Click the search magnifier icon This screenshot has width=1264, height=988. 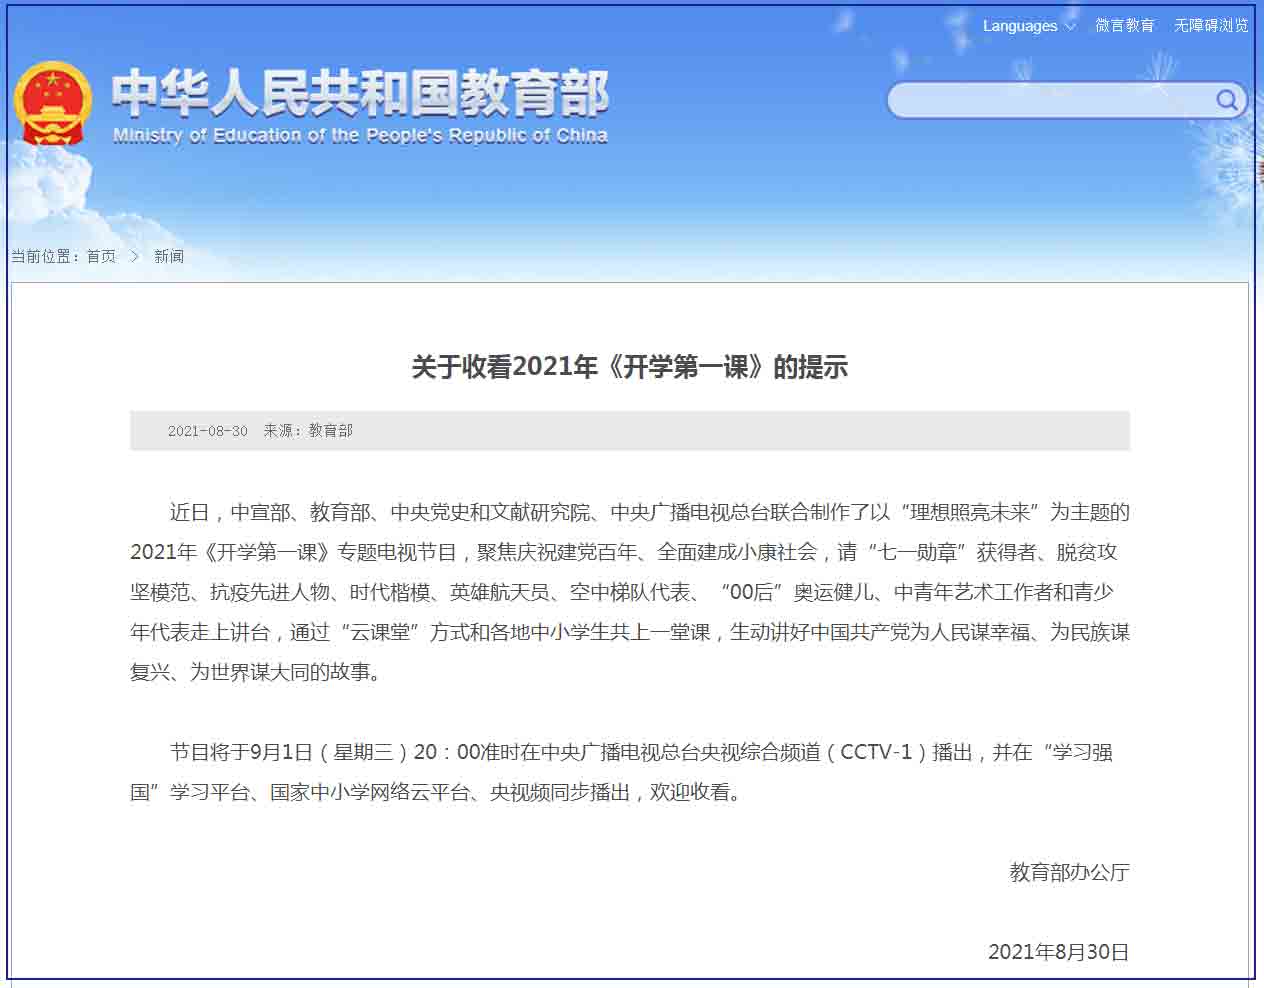point(1226,100)
